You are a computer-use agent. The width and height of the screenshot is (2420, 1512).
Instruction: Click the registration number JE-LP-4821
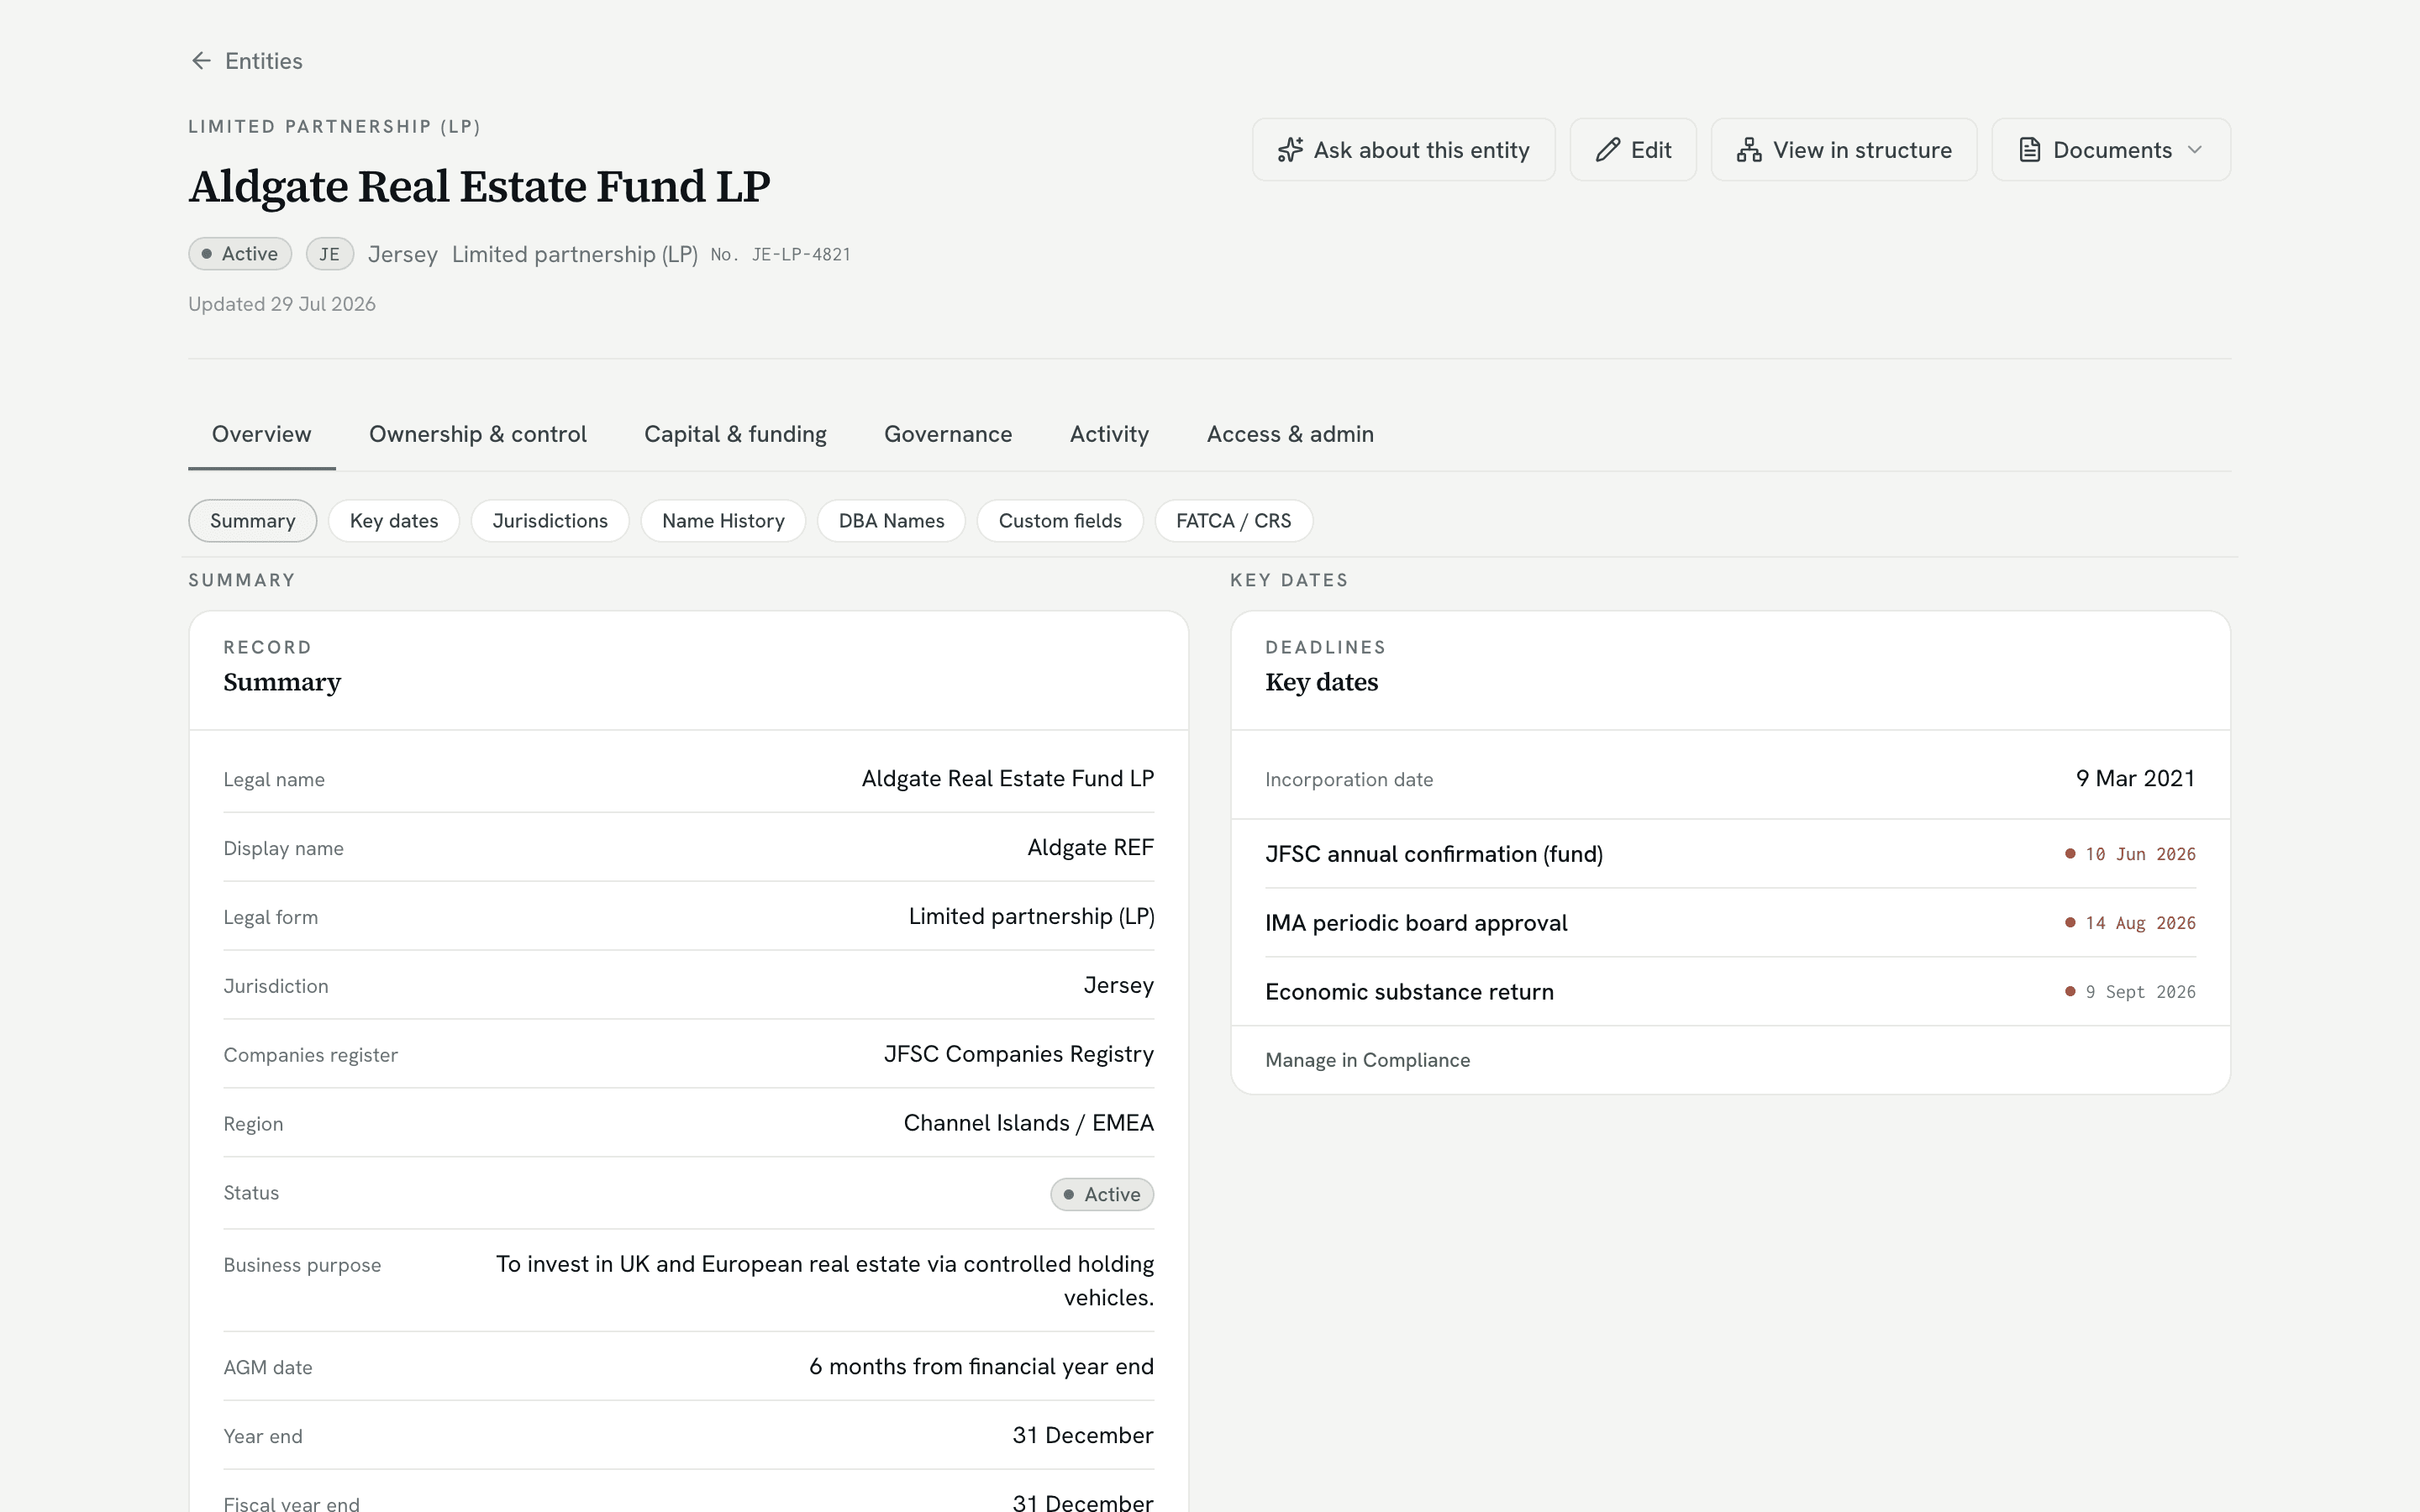801,255
